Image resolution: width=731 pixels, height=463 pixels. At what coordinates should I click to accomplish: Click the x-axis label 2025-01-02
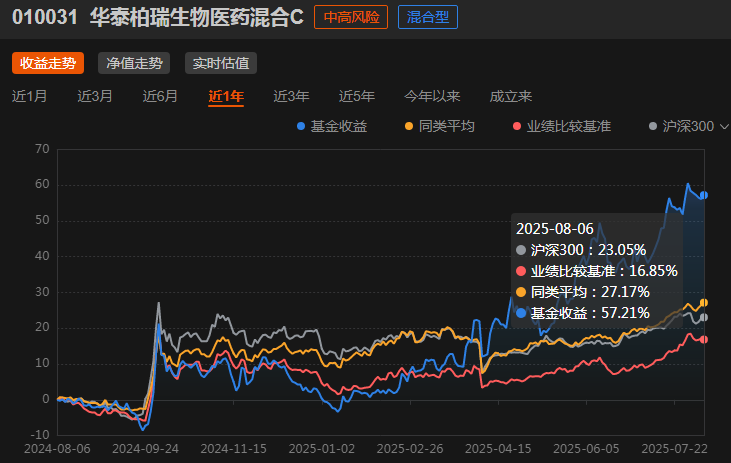(x=322, y=449)
